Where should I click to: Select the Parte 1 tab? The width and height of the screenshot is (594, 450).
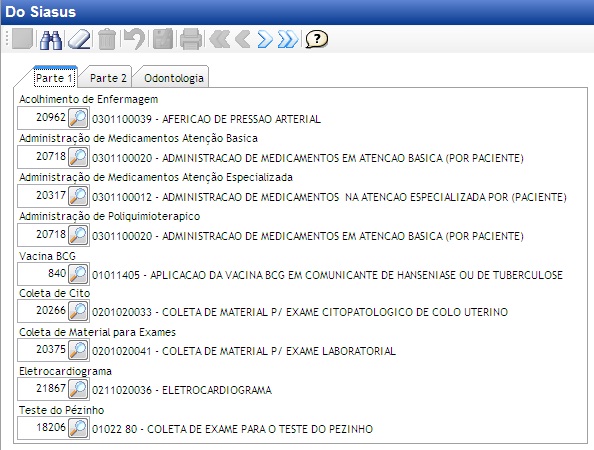[54, 78]
